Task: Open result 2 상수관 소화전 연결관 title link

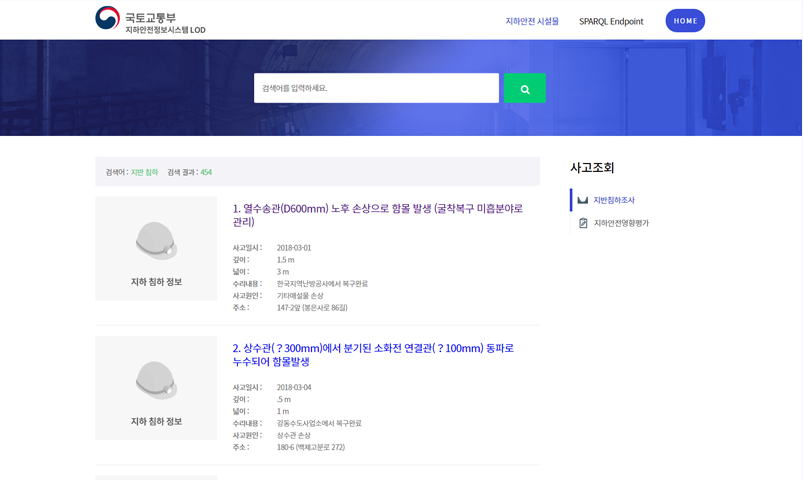Action: (x=373, y=354)
